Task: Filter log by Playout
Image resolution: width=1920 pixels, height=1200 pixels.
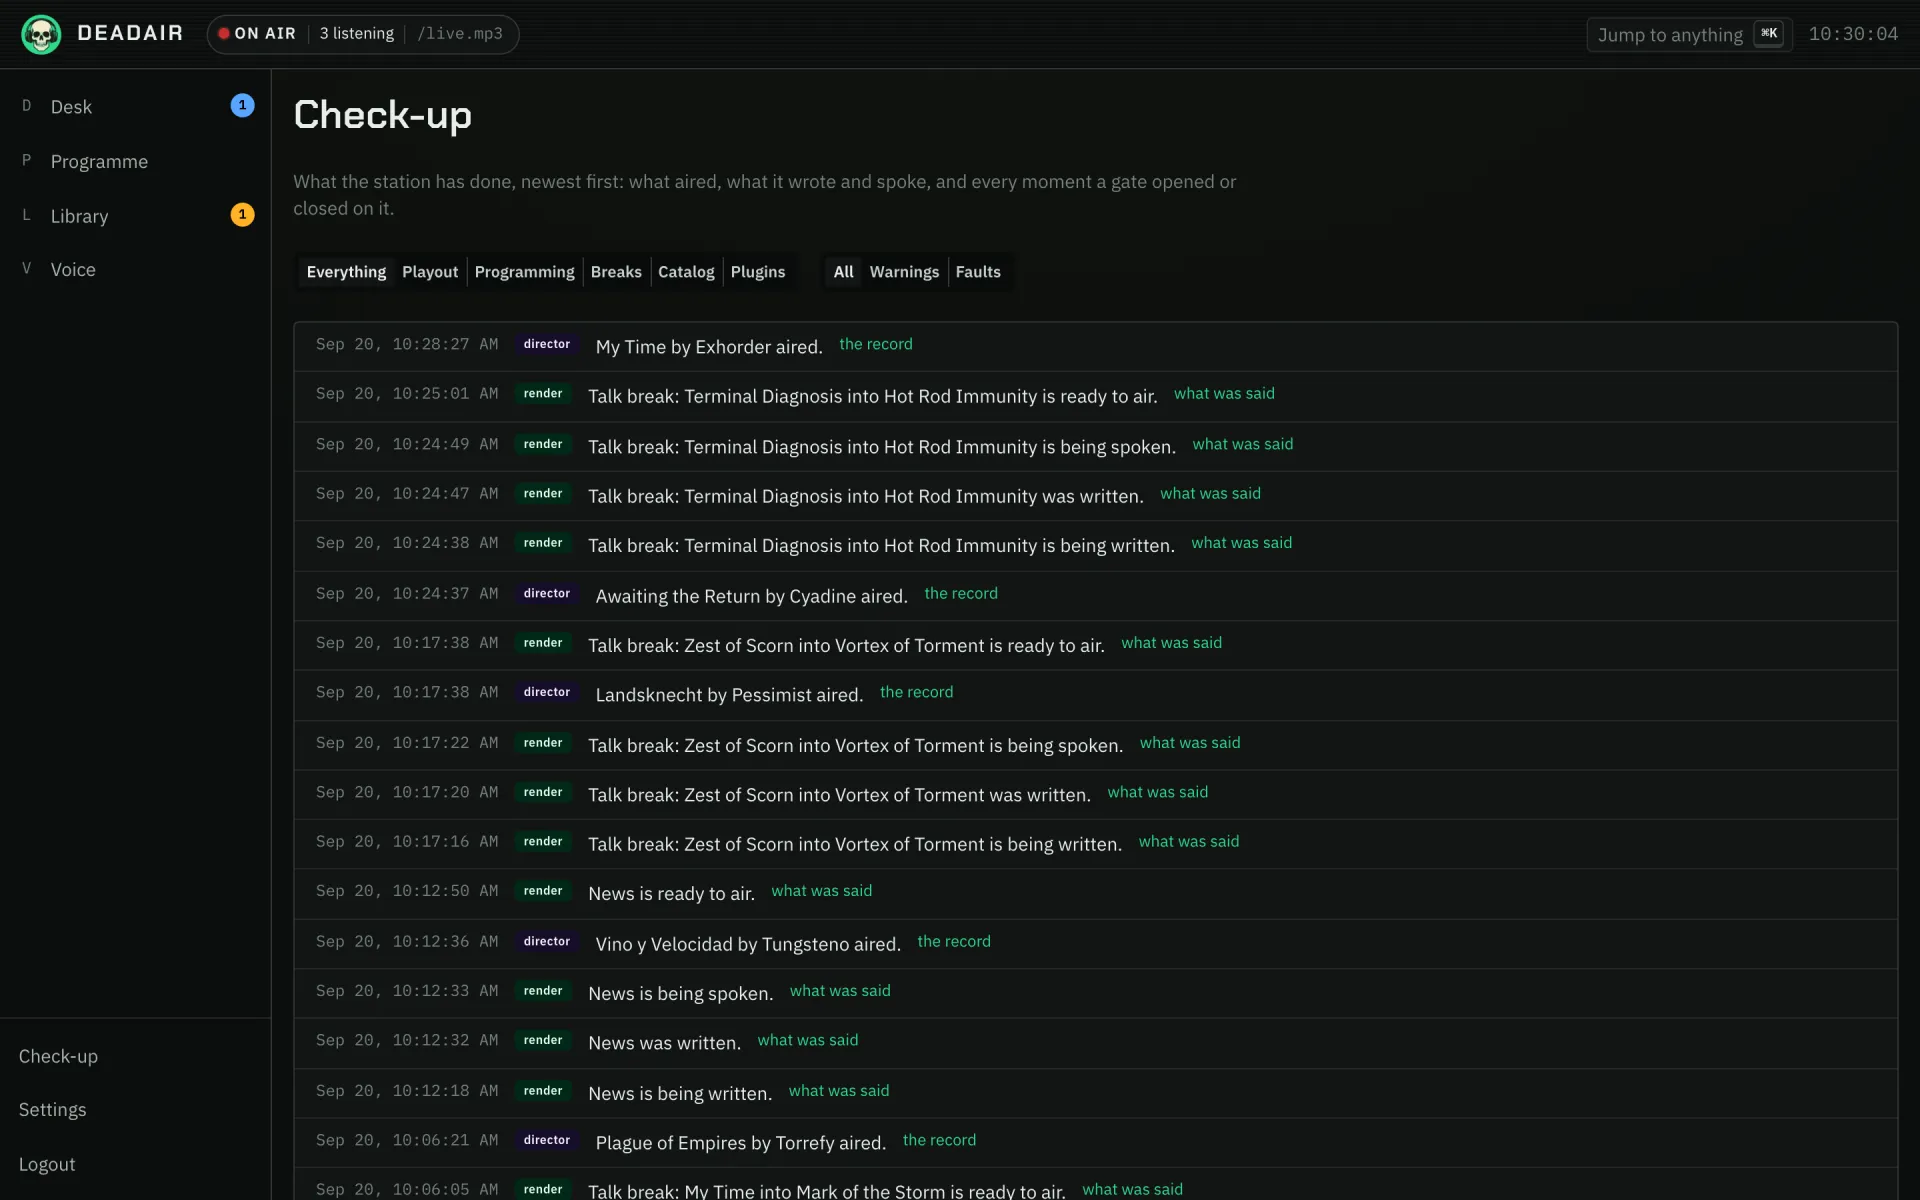Action: [x=430, y=272]
